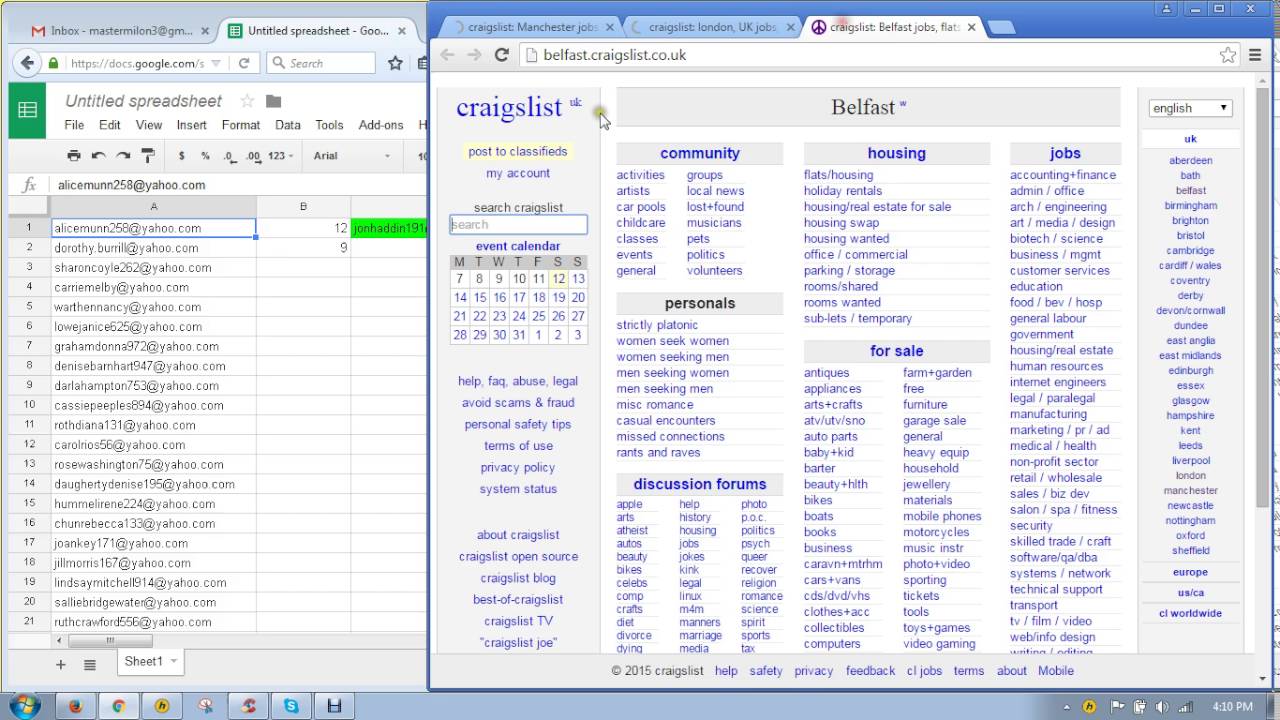
Task: Open the Insert menu in Sheets
Action: pyautogui.click(x=191, y=125)
